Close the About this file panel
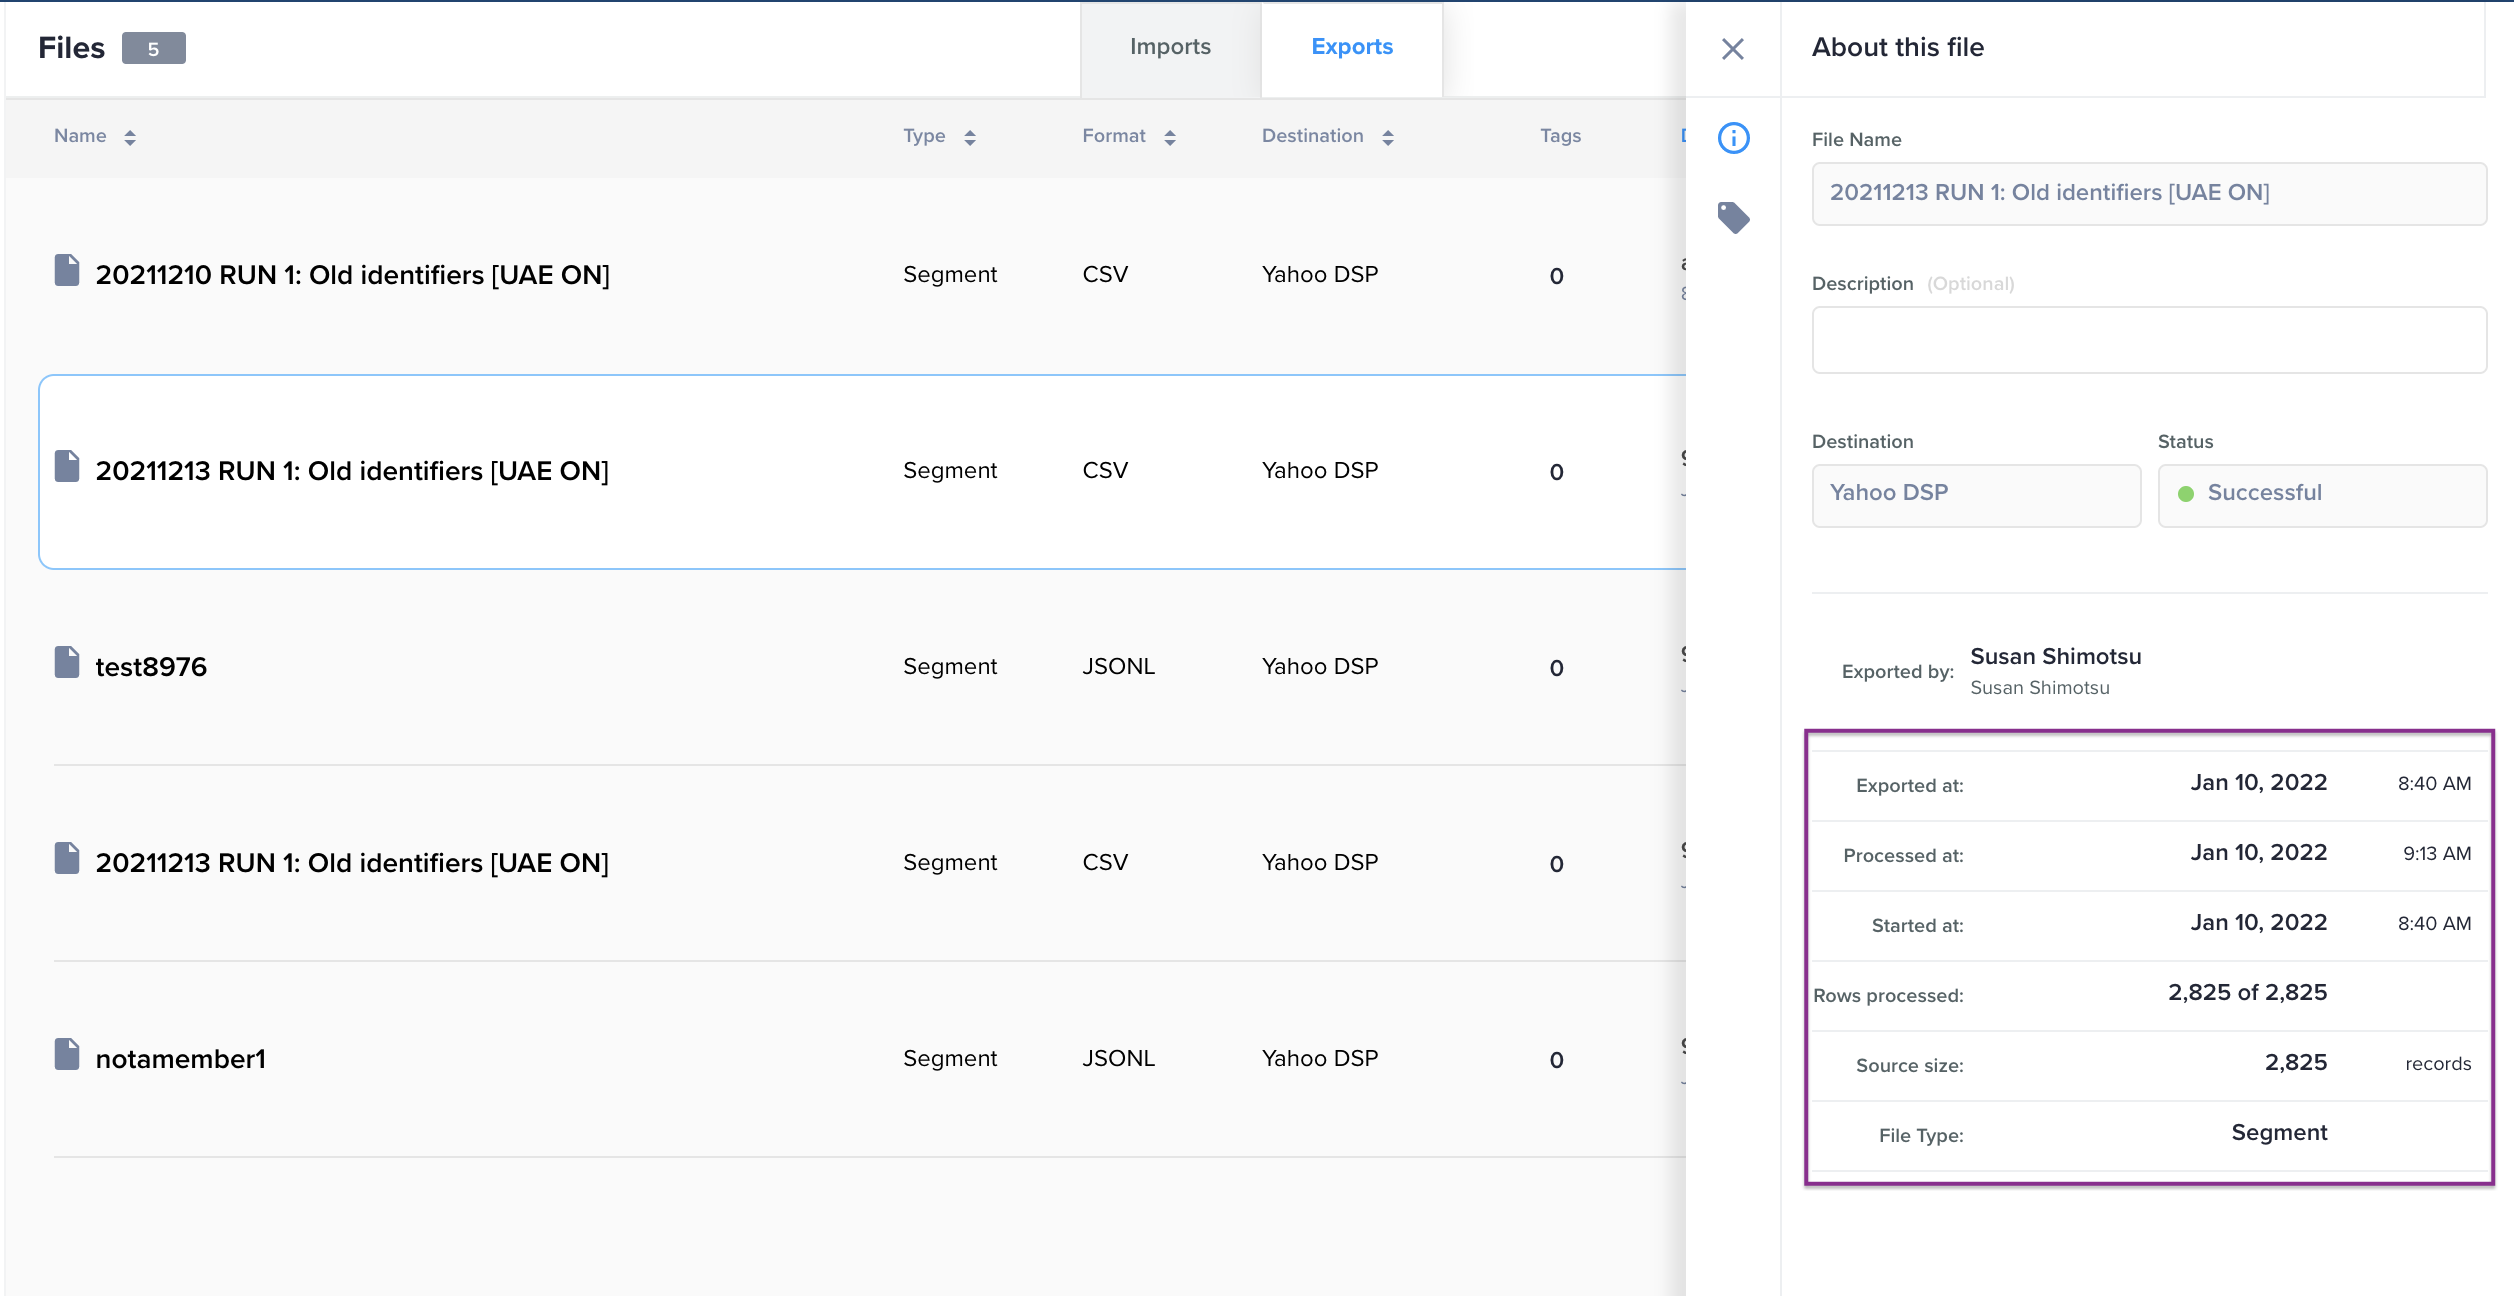Image resolution: width=2514 pixels, height=1296 pixels. [1732, 49]
